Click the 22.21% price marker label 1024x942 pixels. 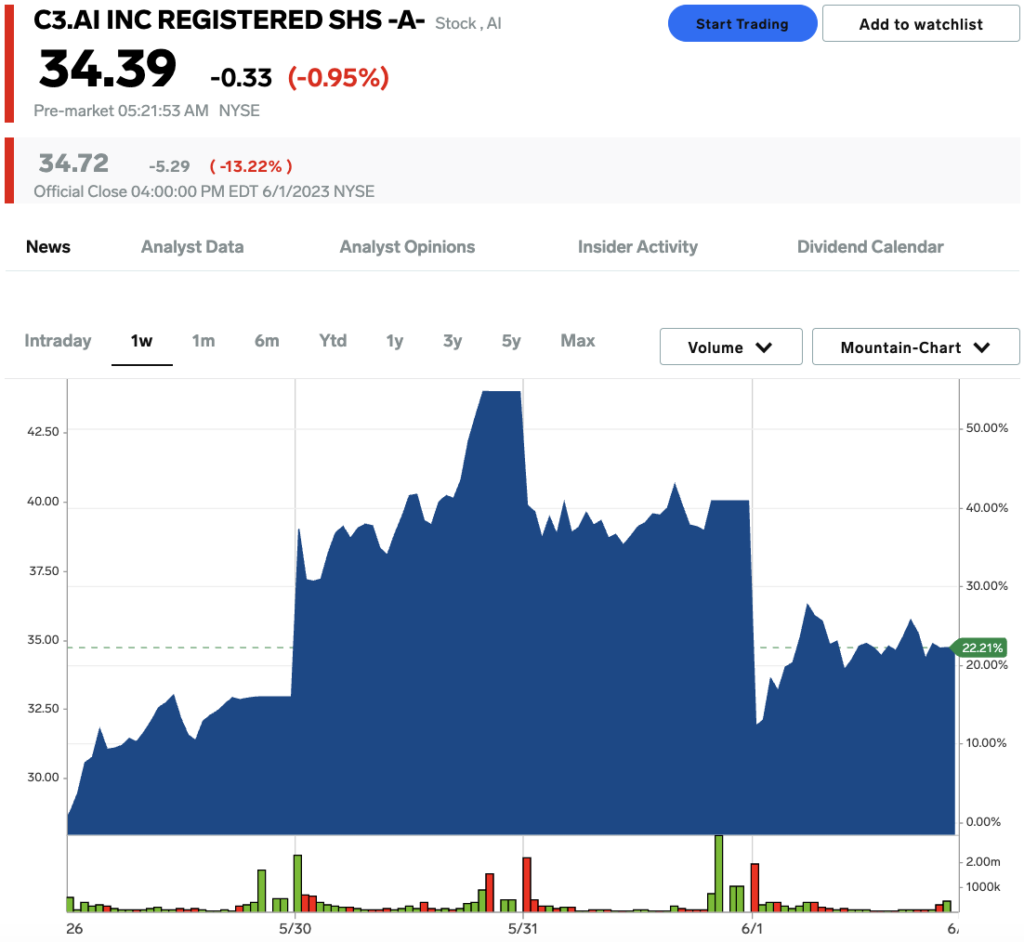tap(981, 647)
